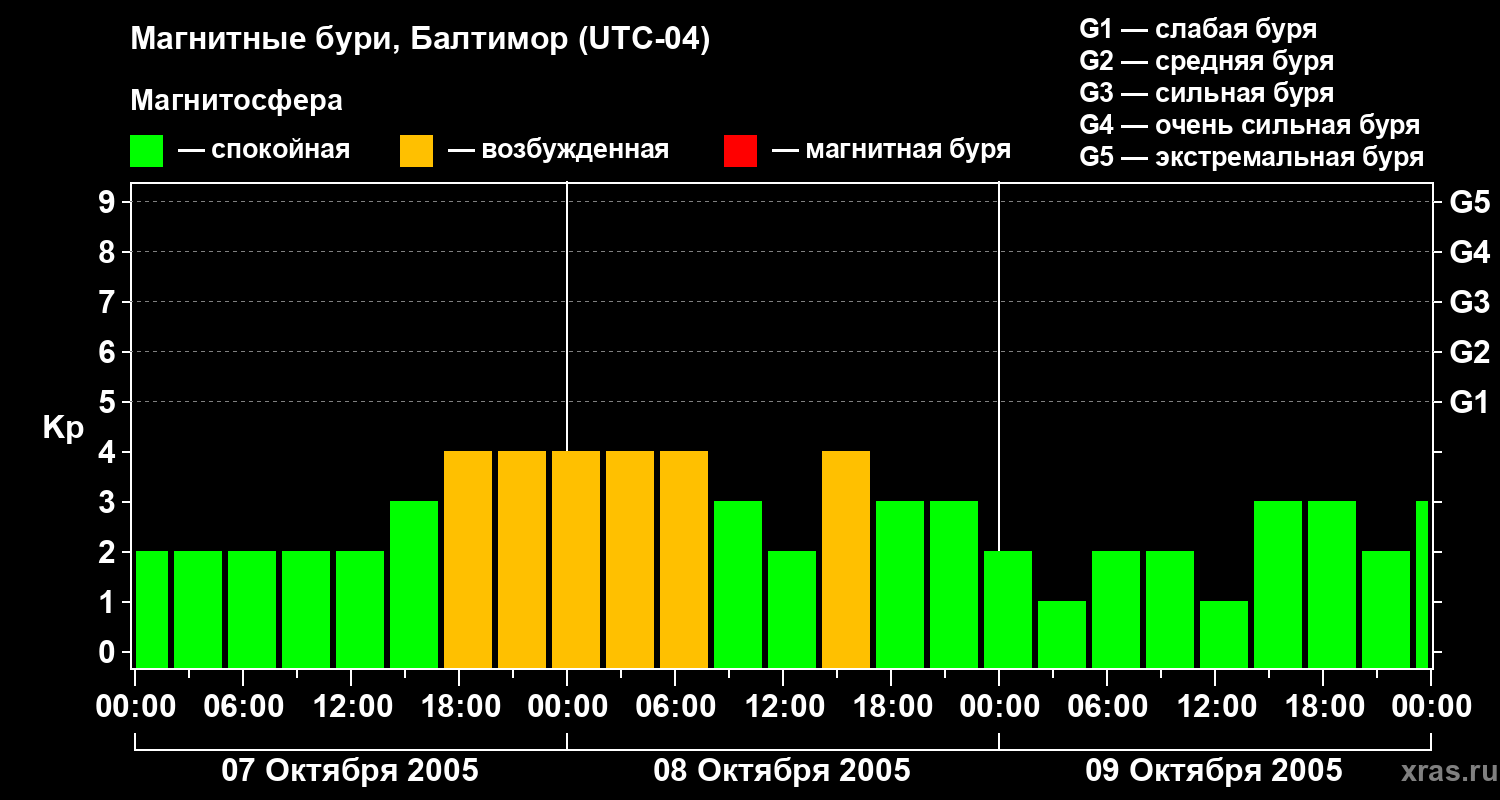Click the 12:00 time label of 08 October
Viewport: 1500px width, 800px height.
(x=783, y=706)
